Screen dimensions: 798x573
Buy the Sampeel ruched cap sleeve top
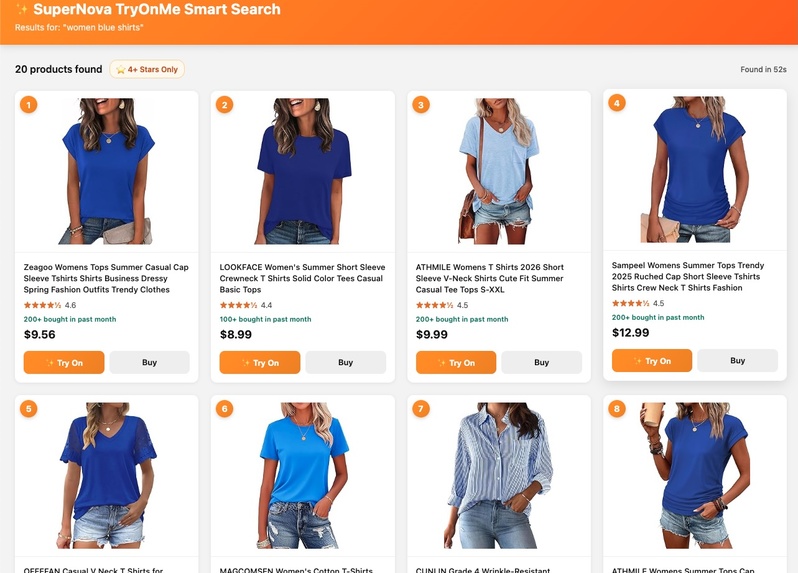[x=737, y=360]
